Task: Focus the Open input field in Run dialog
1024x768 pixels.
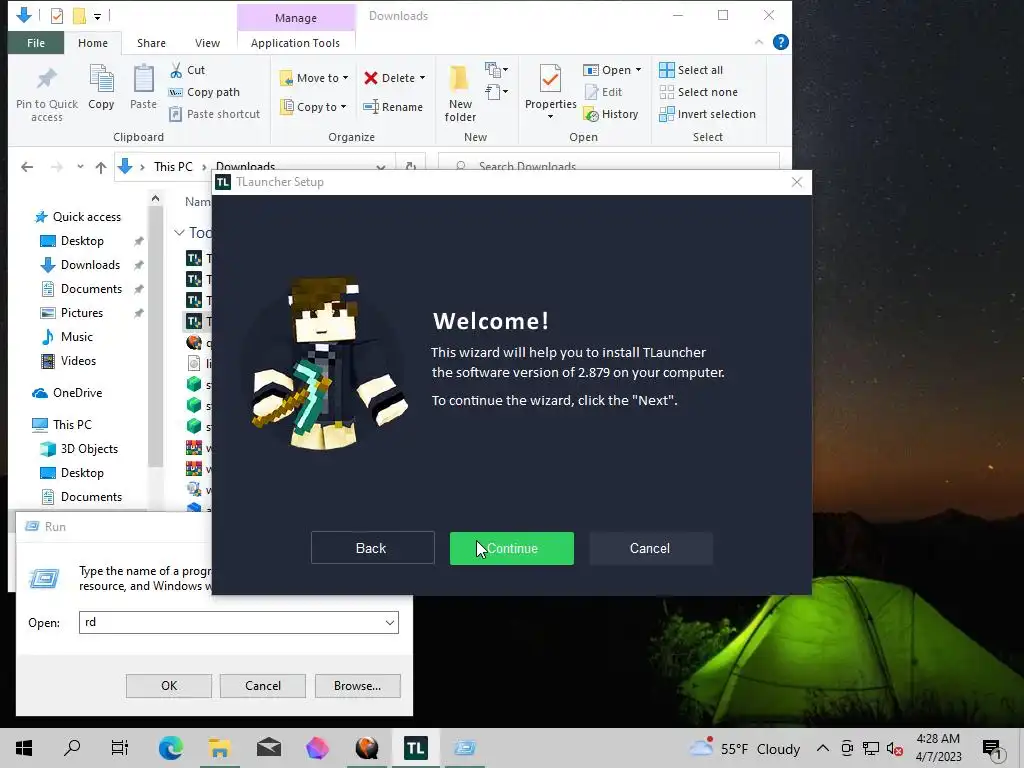Action: pyautogui.click(x=231, y=622)
